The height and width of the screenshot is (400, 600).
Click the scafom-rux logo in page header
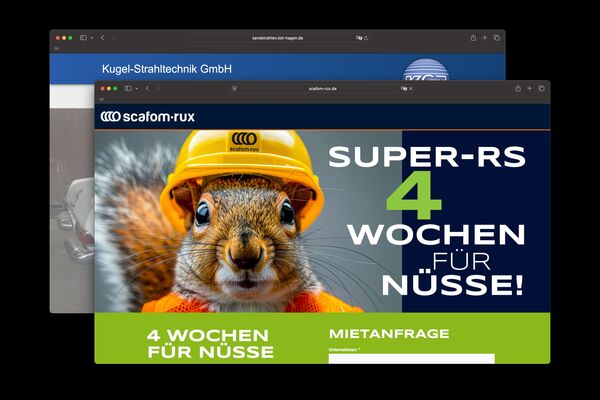tap(147, 116)
